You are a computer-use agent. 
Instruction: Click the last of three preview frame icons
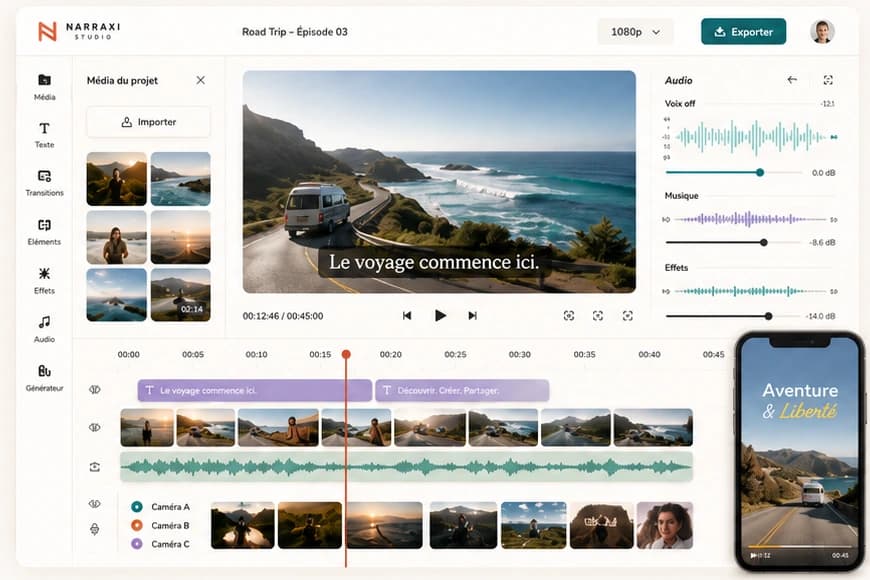coord(628,316)
